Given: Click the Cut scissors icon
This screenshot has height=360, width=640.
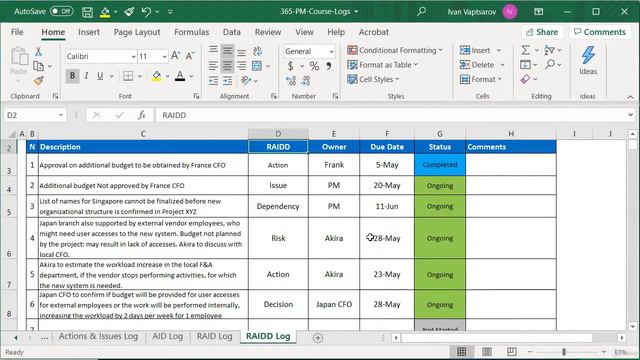Looking at the screenshot, I should [38, 51].
